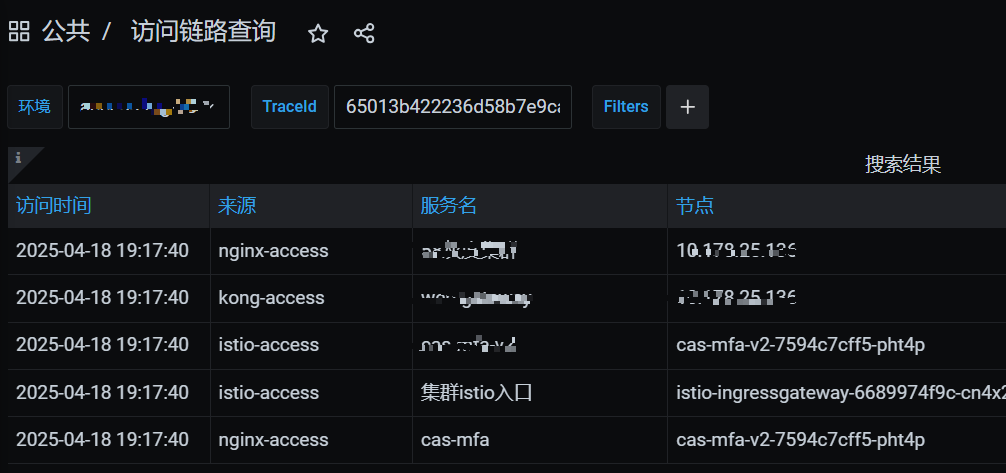This screenshot has height=473, width=1006.
Task: Click the kong-access source cell
Action: [271, 298]
